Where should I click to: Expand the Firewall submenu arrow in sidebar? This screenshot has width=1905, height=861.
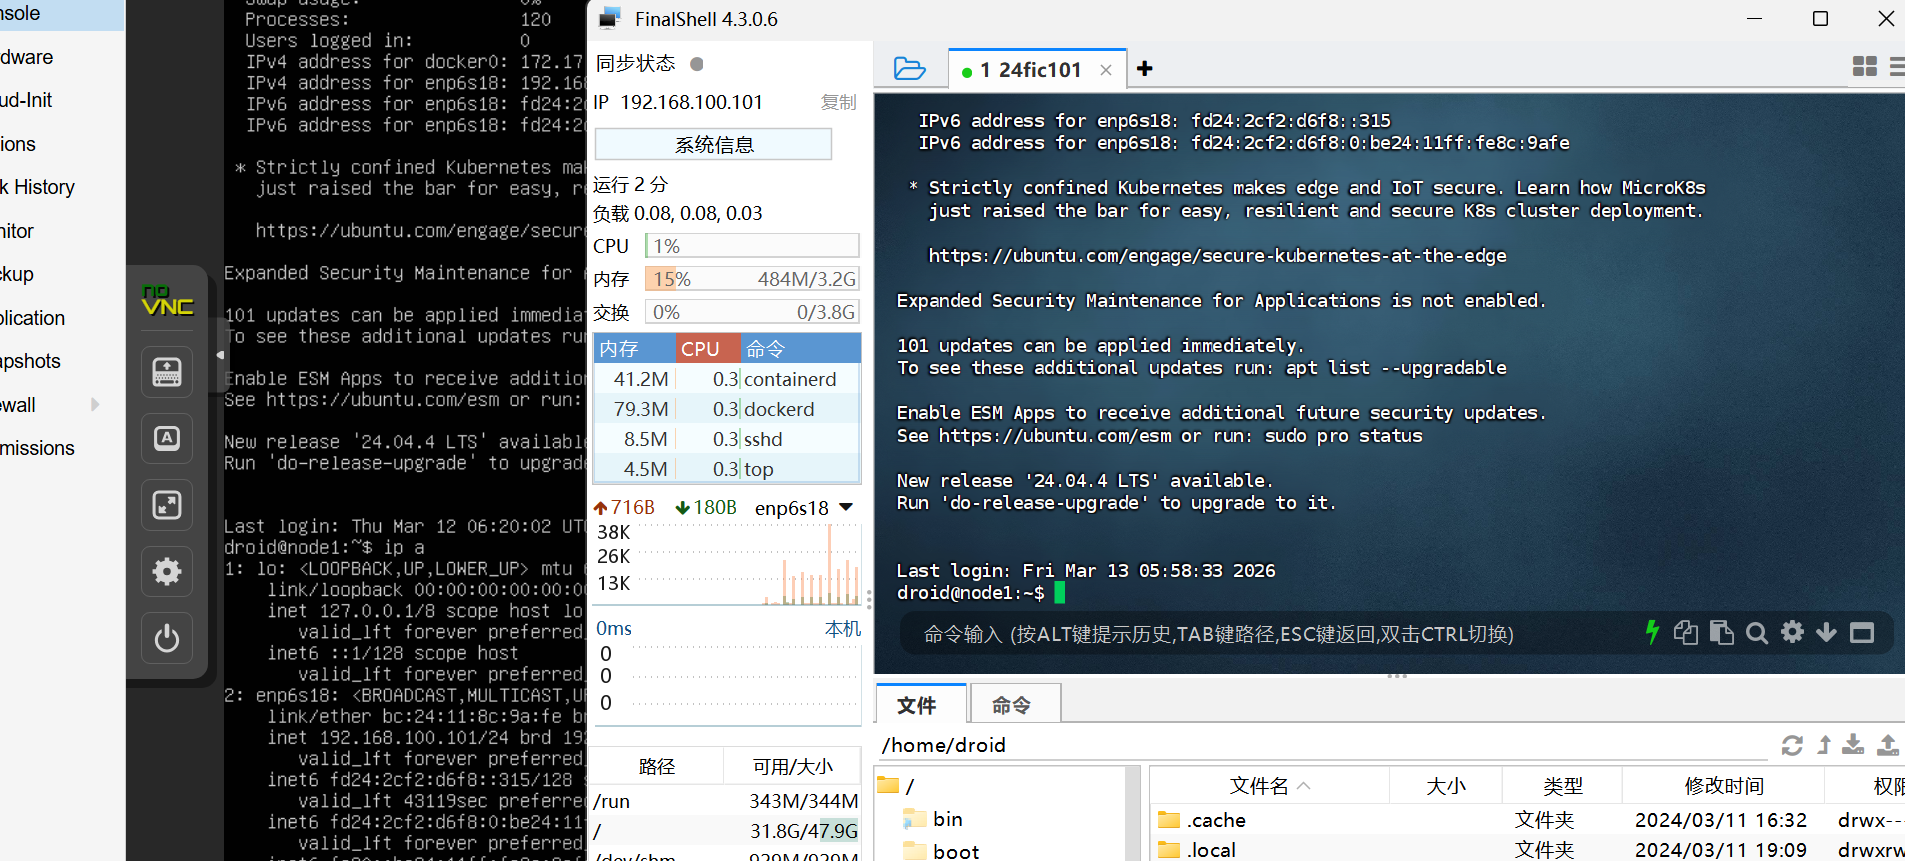95,404
